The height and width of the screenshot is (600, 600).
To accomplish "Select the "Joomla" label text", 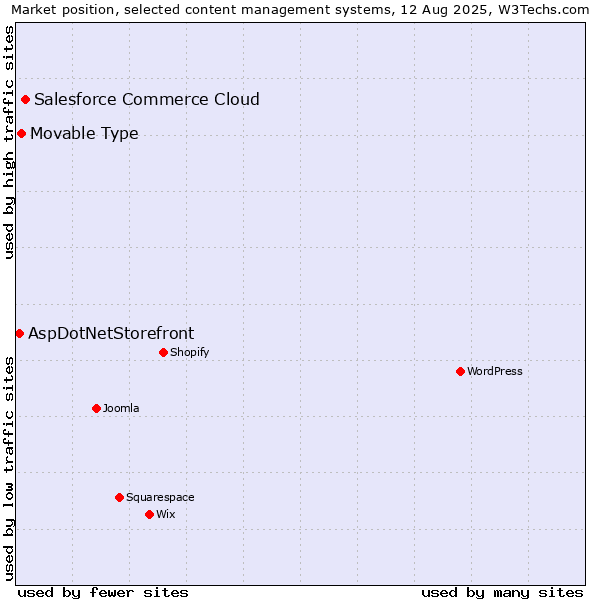I will 121,408.
